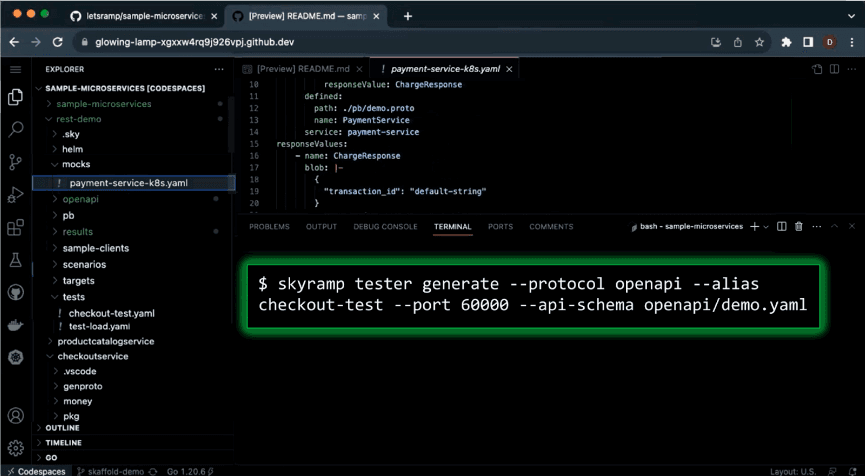Open the Source Control view
Screen dimensions: 865x476
click(15, 162)
